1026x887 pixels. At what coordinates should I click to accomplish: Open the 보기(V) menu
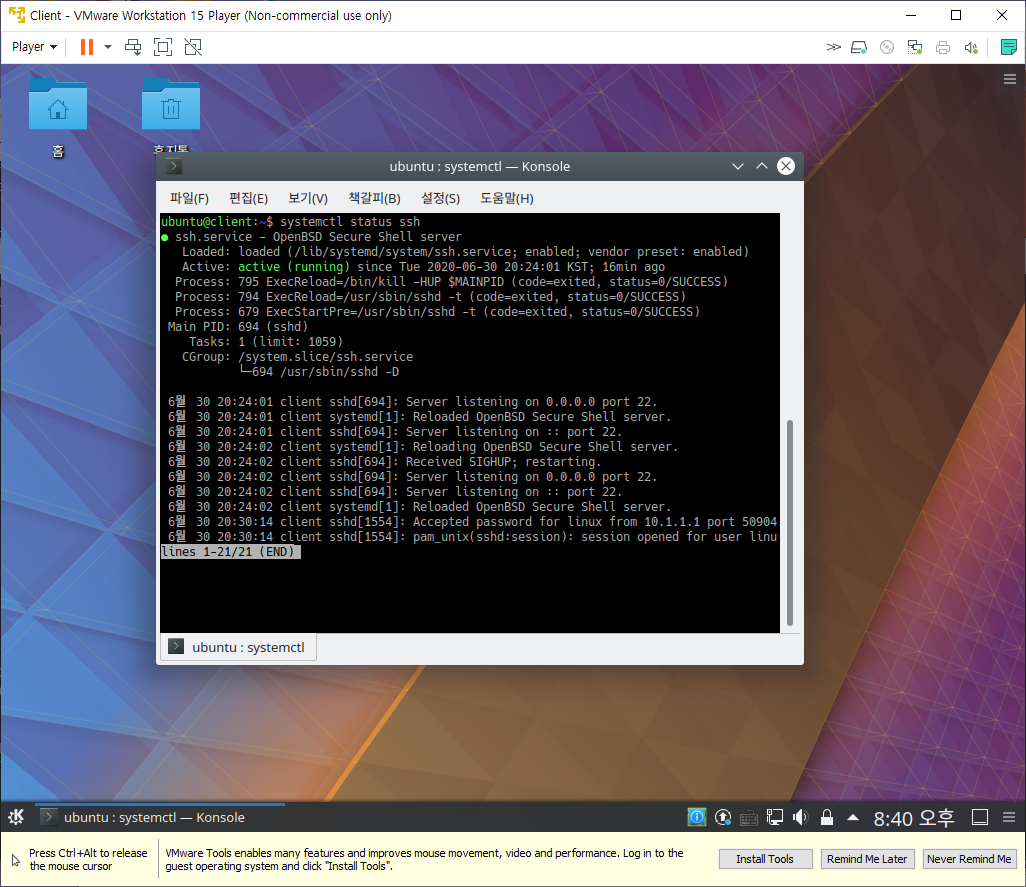click(x=308, y=198)
